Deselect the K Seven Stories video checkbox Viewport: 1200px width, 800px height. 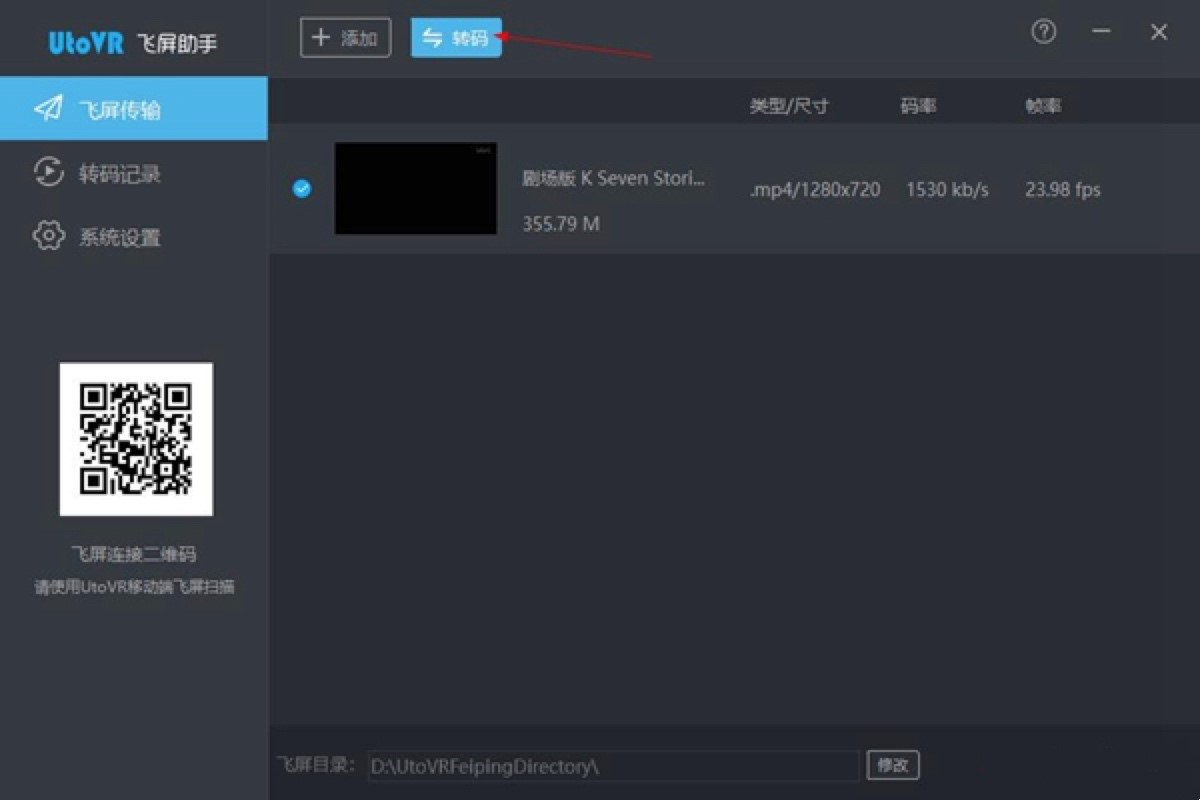(301, 189)
